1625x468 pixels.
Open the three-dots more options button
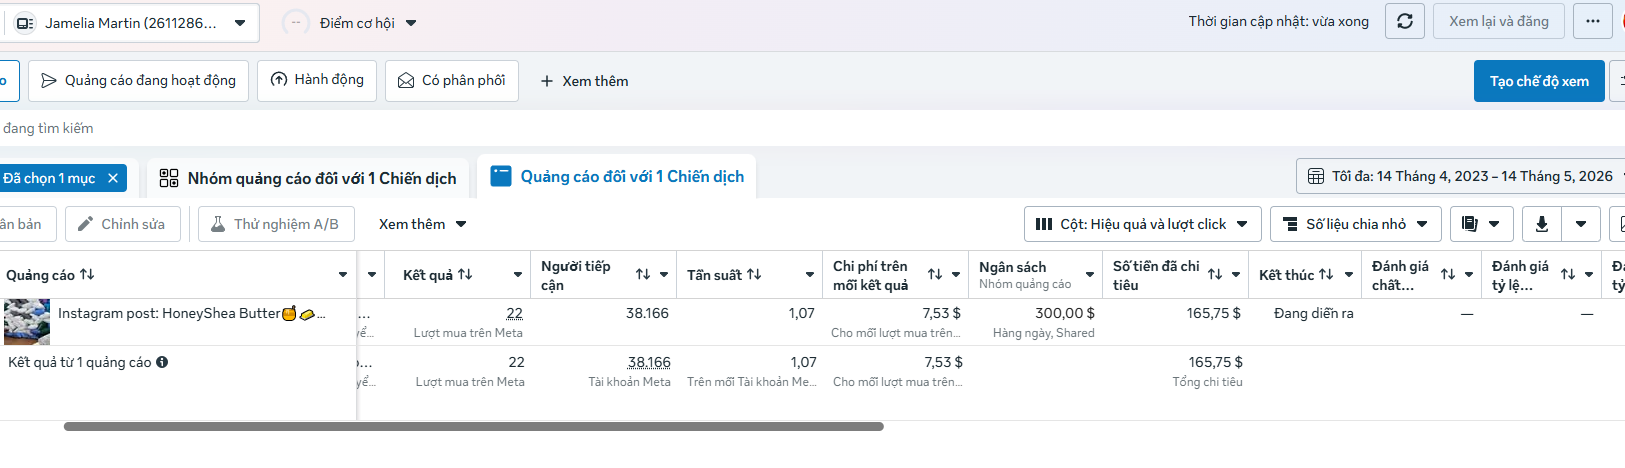click(x=1592, y=21)
